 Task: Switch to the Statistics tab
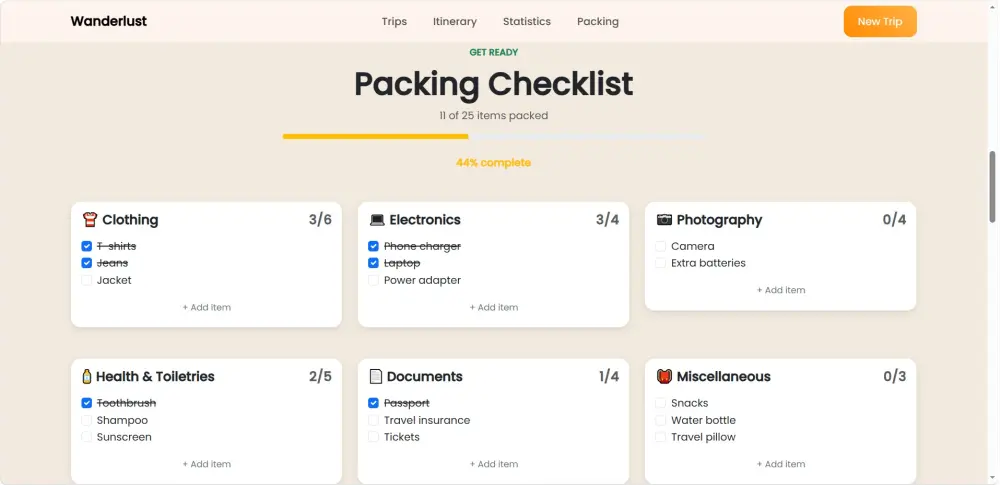coord(527,22)
